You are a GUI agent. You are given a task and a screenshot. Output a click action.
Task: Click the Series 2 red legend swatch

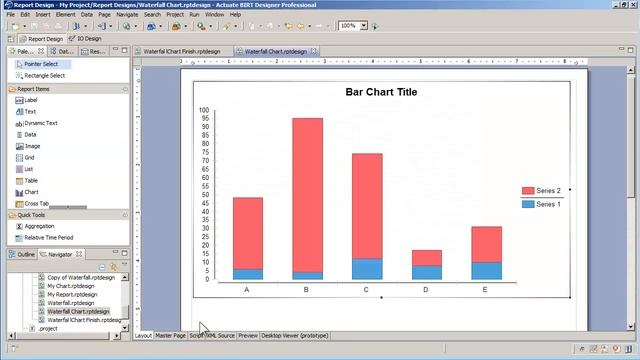pyautogui.click(x=528, y=191)
